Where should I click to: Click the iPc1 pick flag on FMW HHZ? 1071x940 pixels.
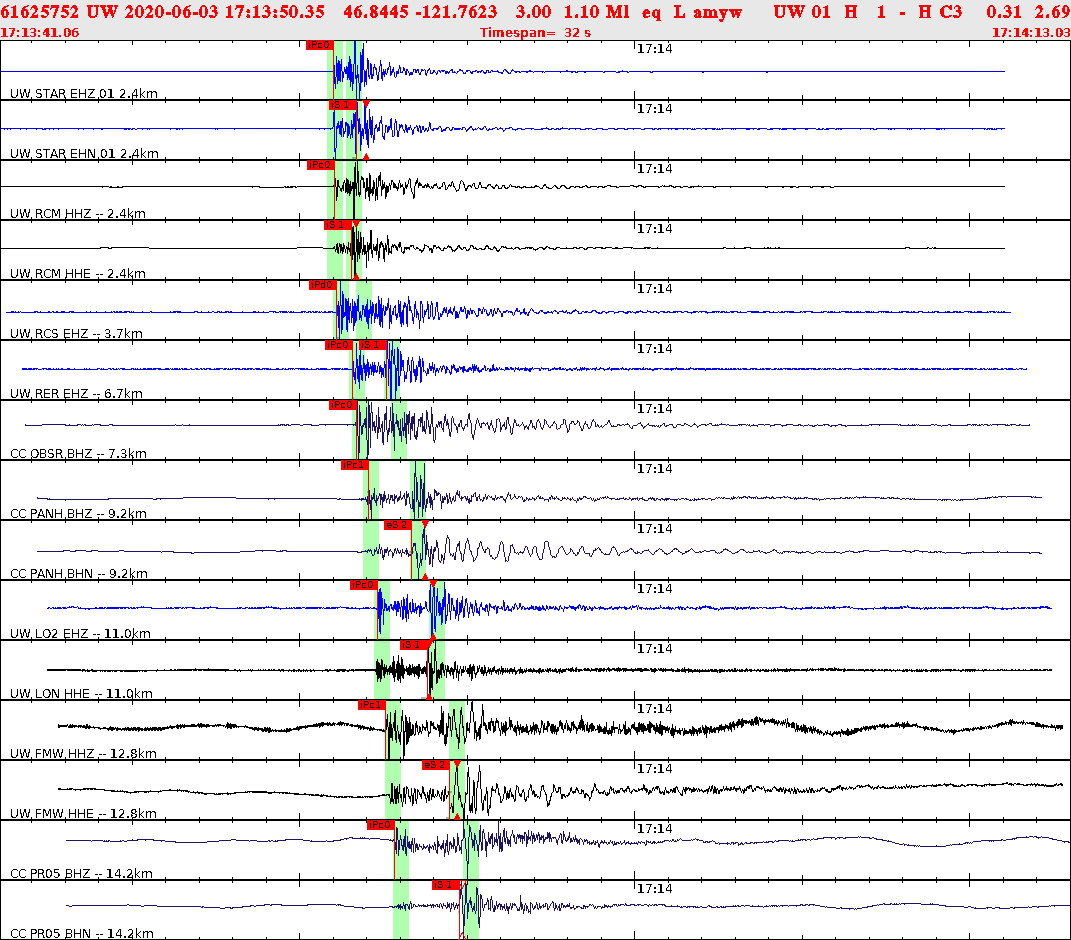tap(371, 705)
